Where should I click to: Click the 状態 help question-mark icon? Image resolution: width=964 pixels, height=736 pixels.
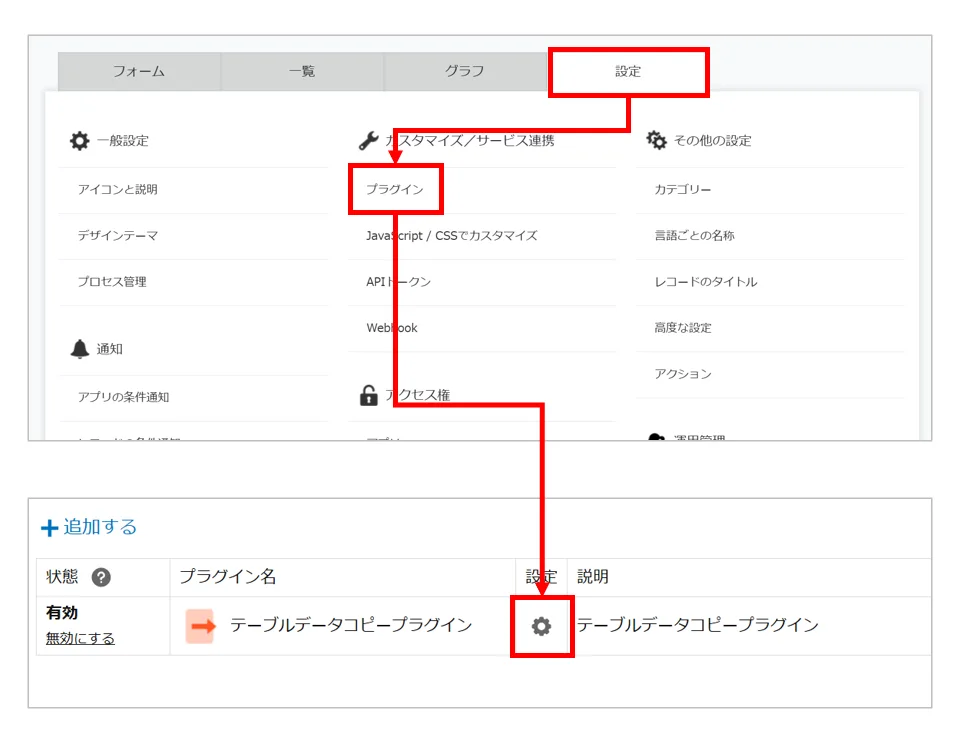click(101, 577)
